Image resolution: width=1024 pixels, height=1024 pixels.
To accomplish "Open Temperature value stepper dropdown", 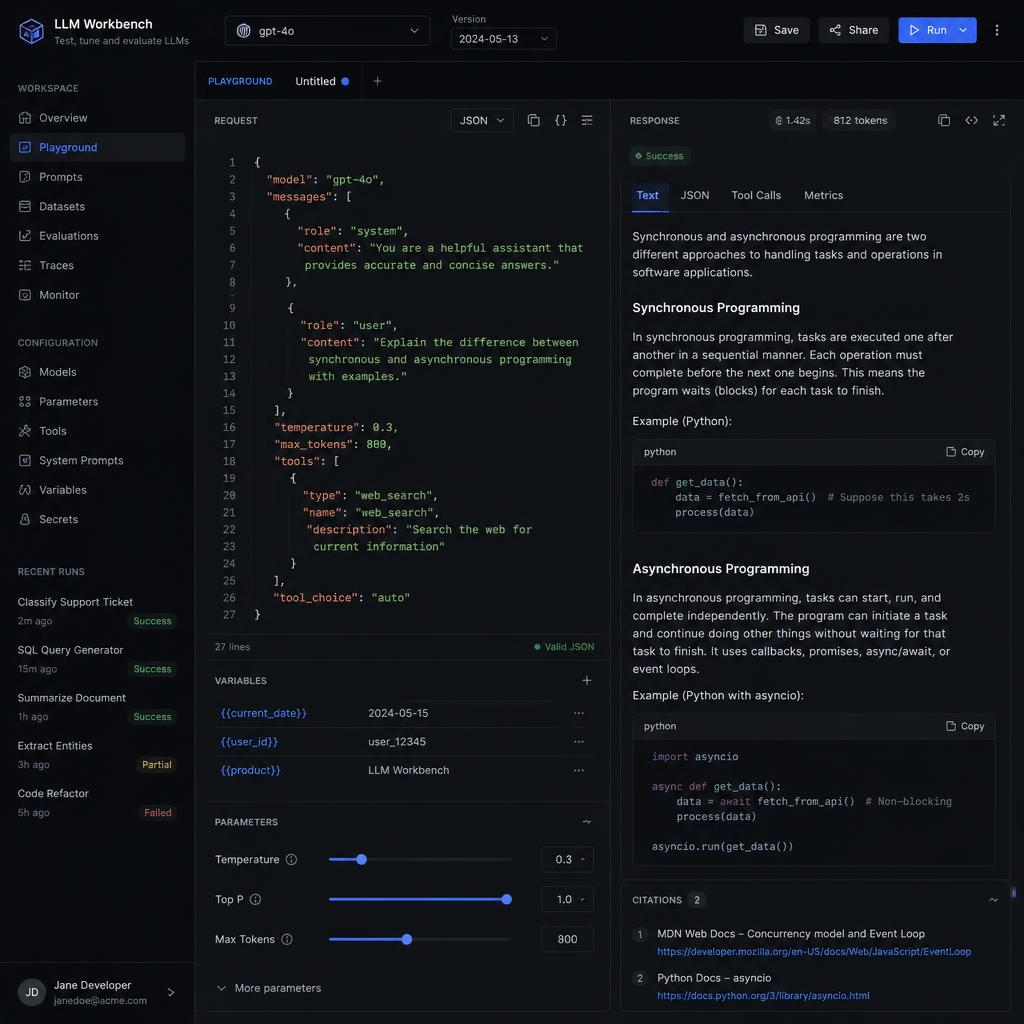I will click(583, 859).
